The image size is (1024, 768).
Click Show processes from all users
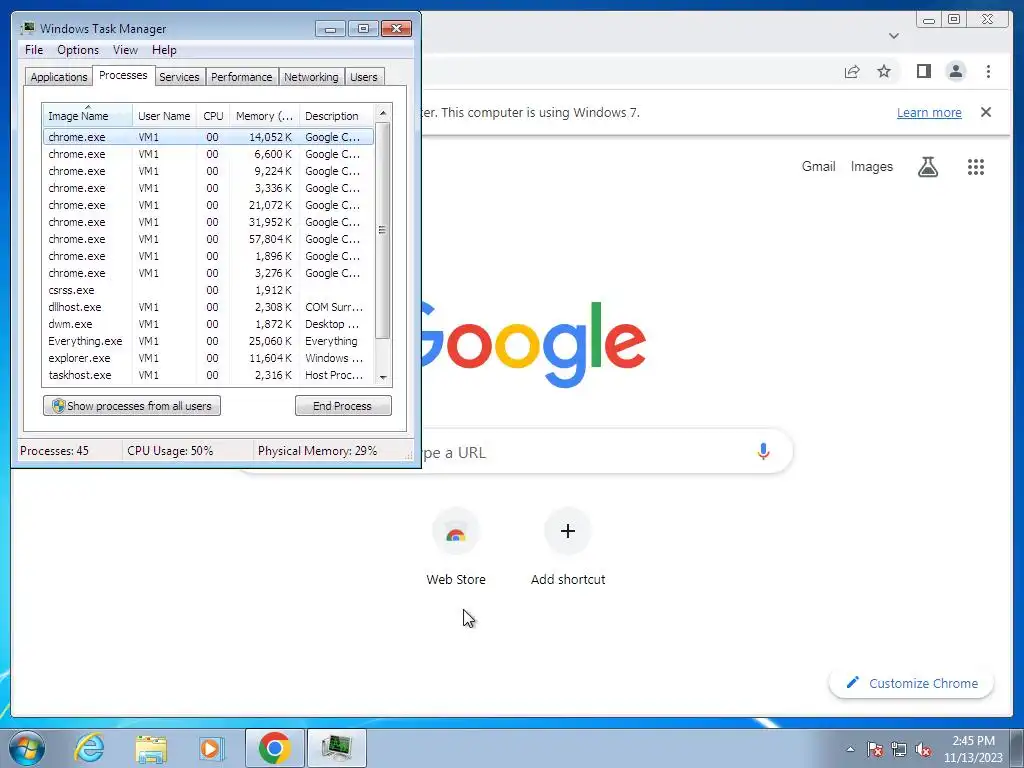pos(132,406)
